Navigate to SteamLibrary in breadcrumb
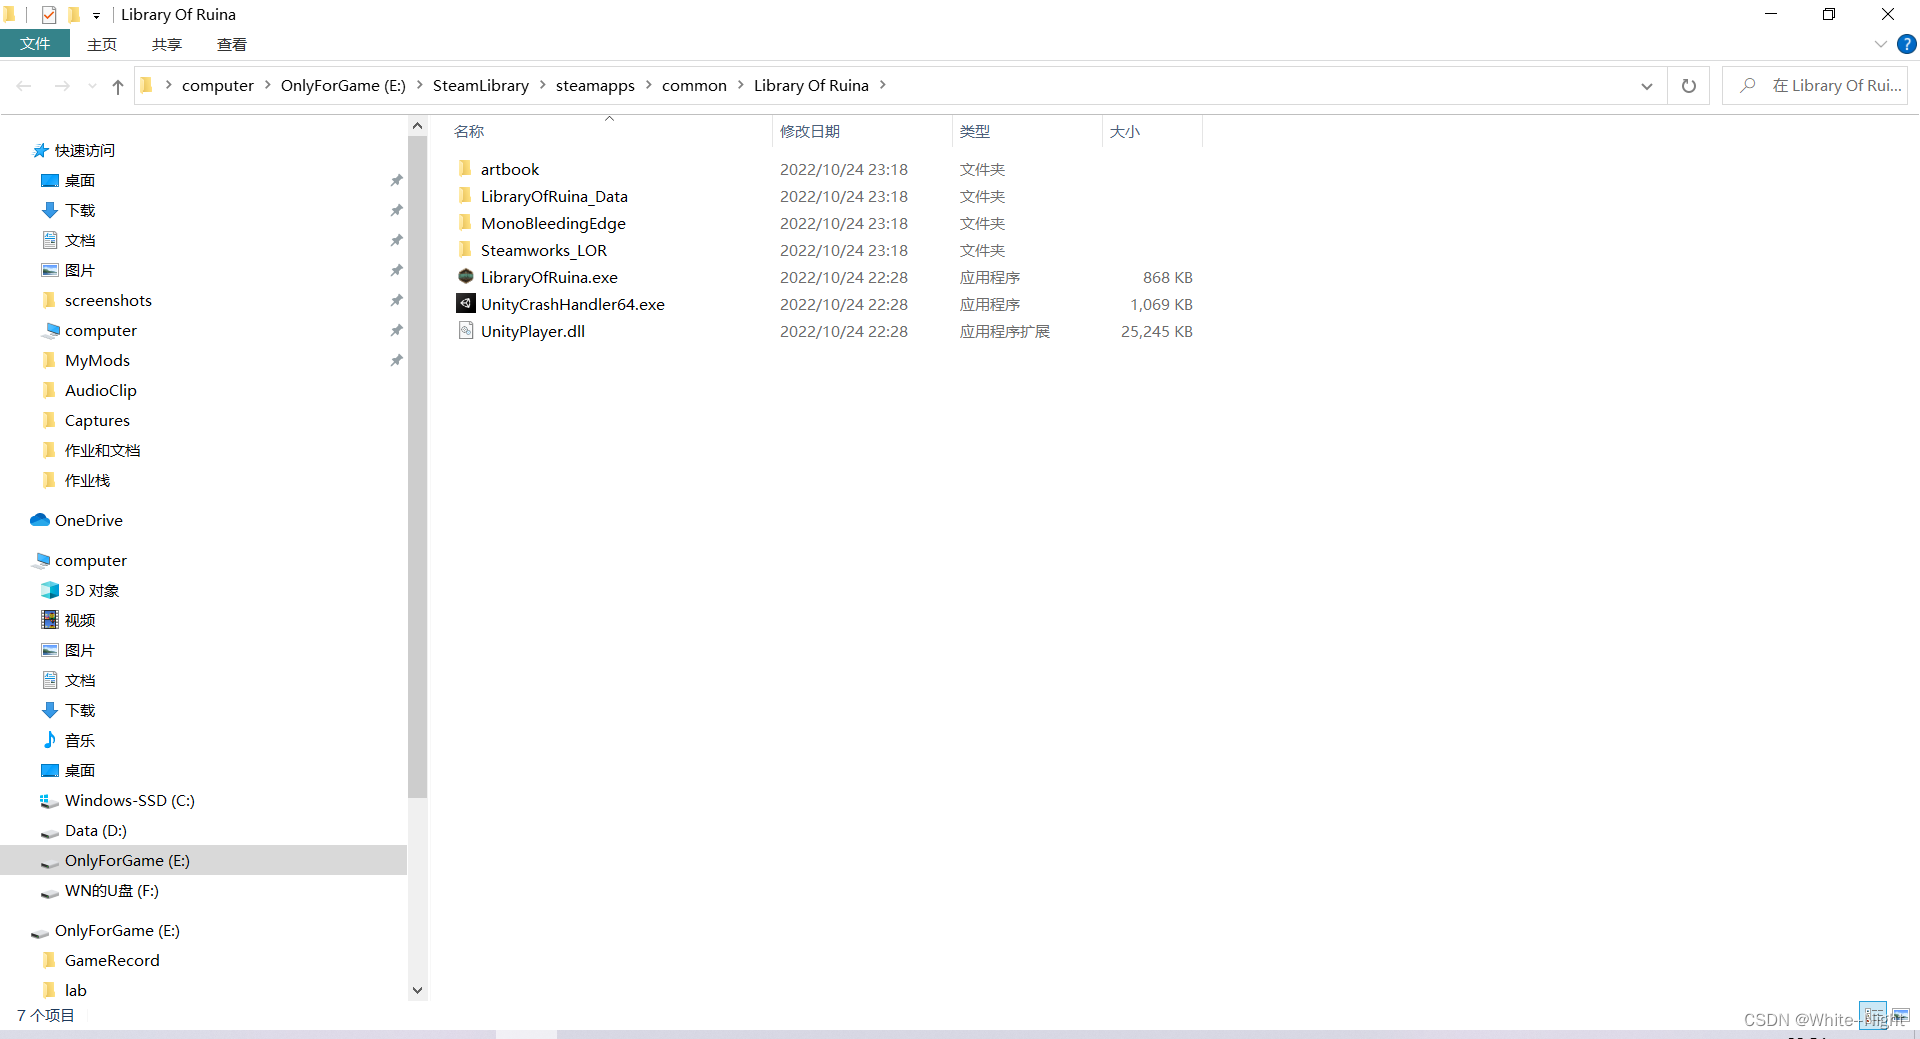Screen dimensions: 1920x1039 click(x=481, y=85)
